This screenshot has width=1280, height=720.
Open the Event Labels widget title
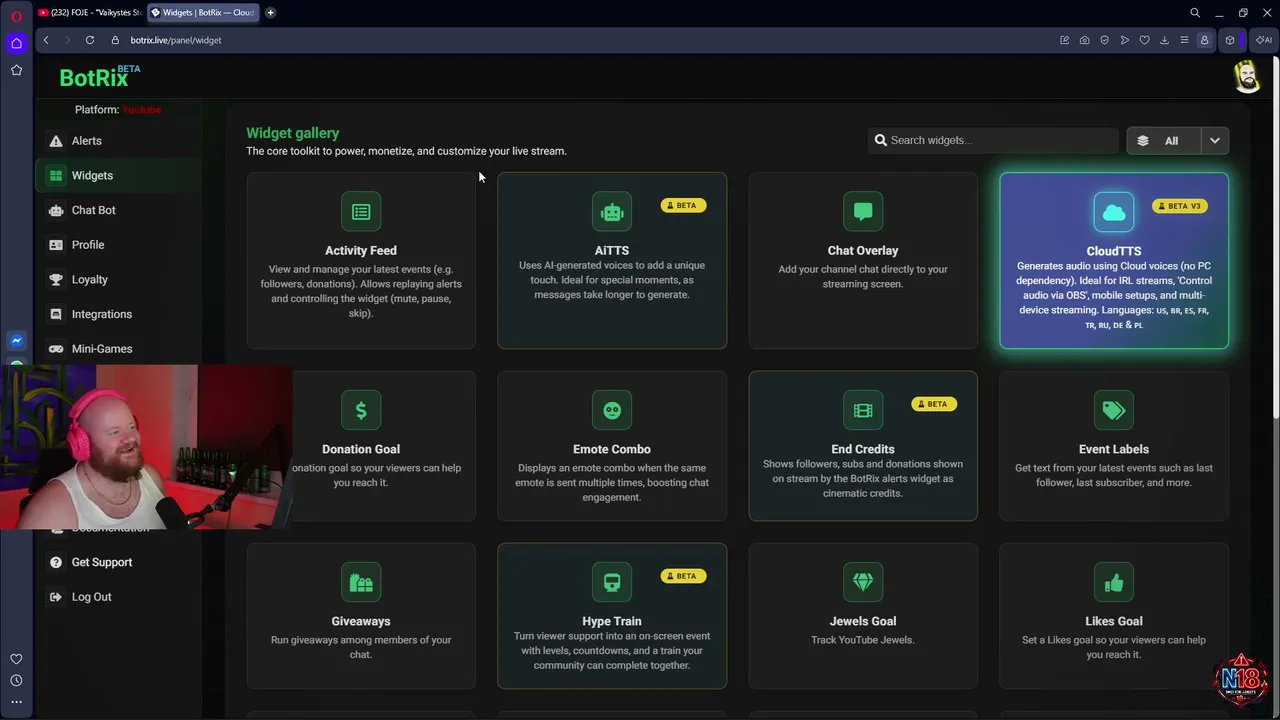coord(1114,450)
